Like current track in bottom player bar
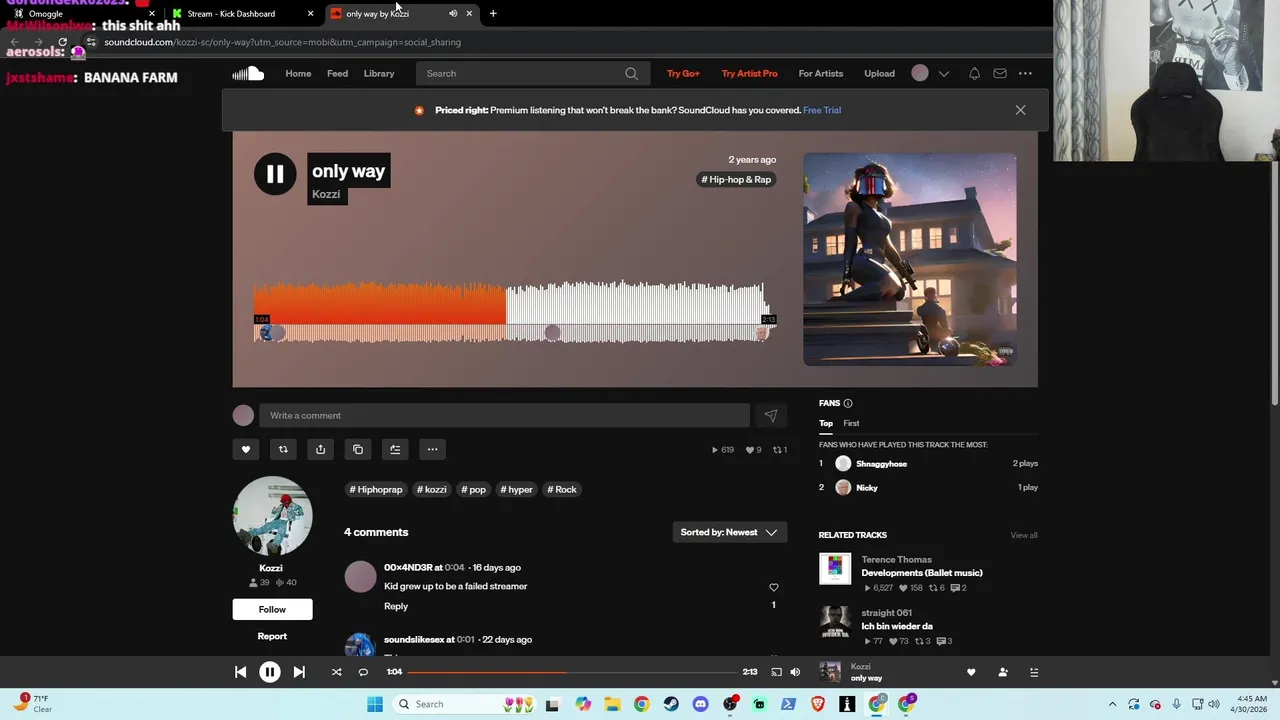Image resolution: width=1280 pixels, height=720 pixels. click(970, 672)
